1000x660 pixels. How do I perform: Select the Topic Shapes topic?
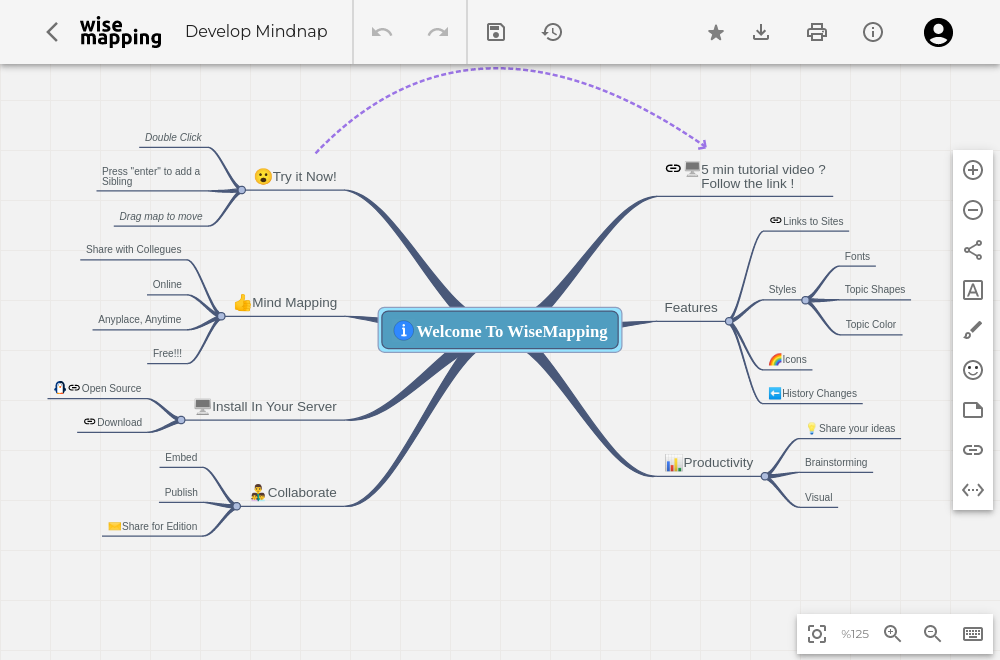pyautogui.click(x=874, y=290)
